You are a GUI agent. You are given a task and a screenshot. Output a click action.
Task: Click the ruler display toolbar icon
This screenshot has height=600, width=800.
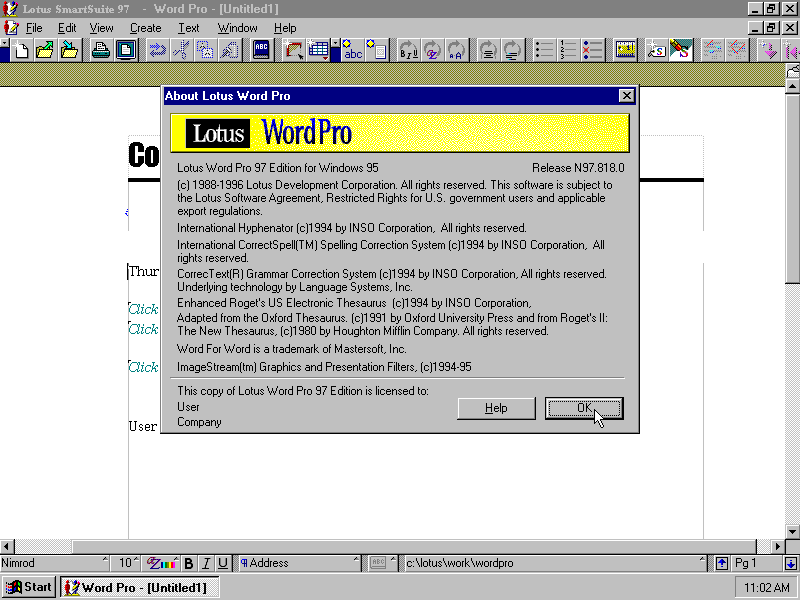click(x=625, y=50)
